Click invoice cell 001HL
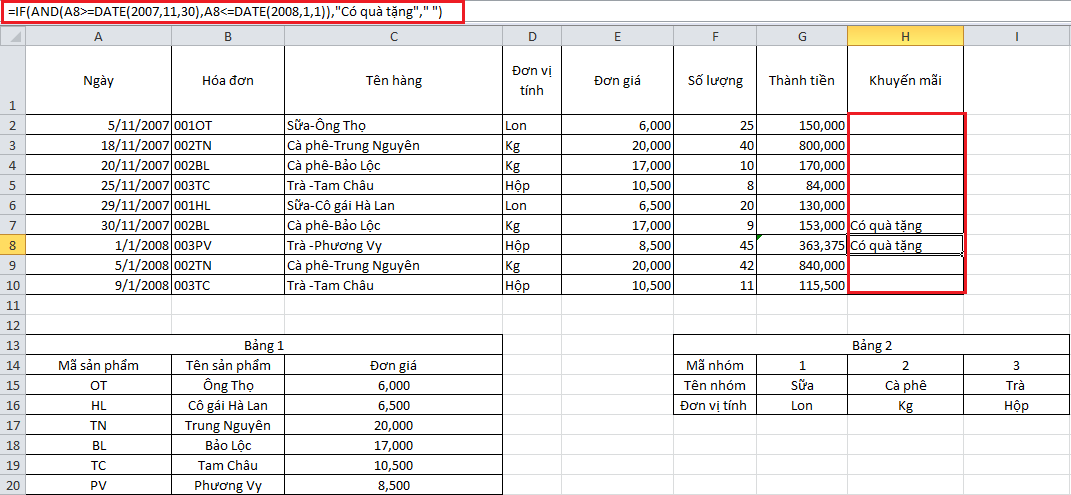This screenshot has width=1071, height=495. [x=228, y=205]
